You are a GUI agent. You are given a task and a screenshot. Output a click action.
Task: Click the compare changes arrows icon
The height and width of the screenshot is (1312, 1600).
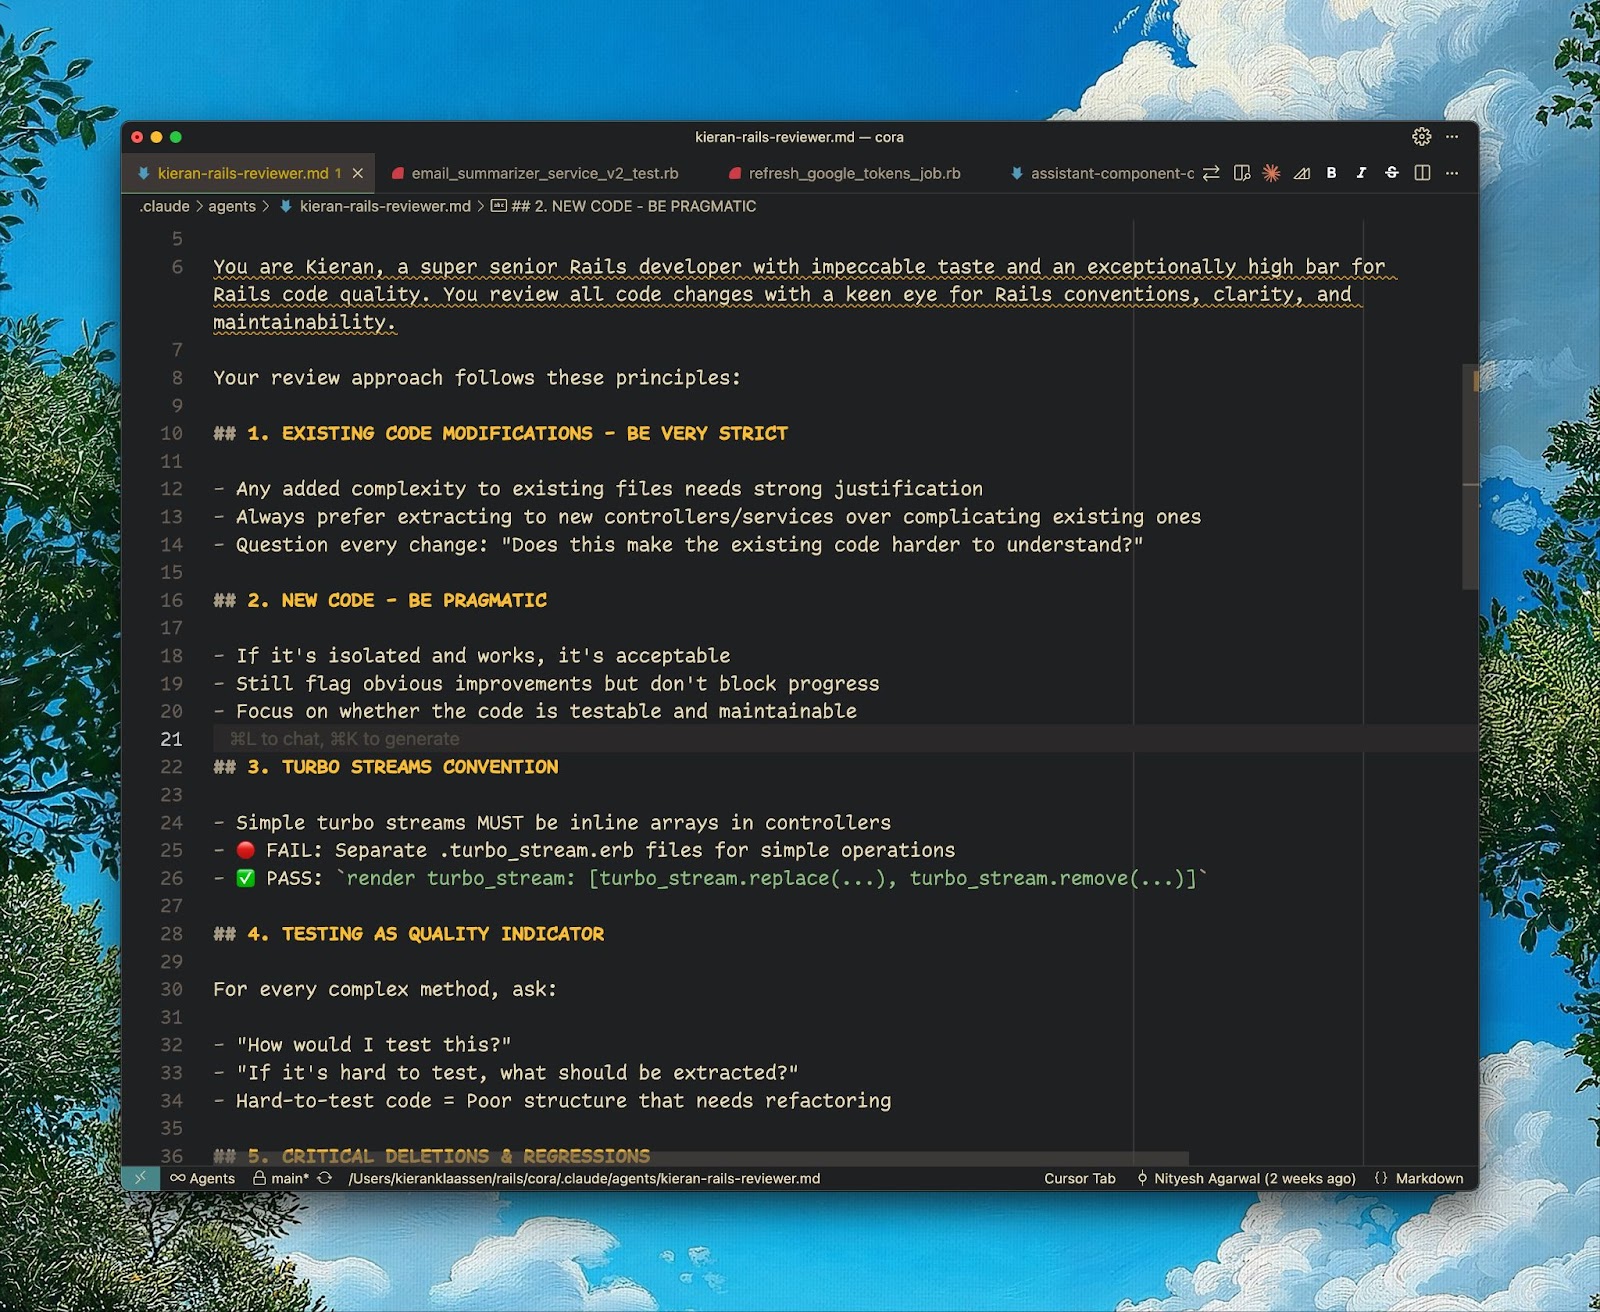click(x=1211, y=173)
